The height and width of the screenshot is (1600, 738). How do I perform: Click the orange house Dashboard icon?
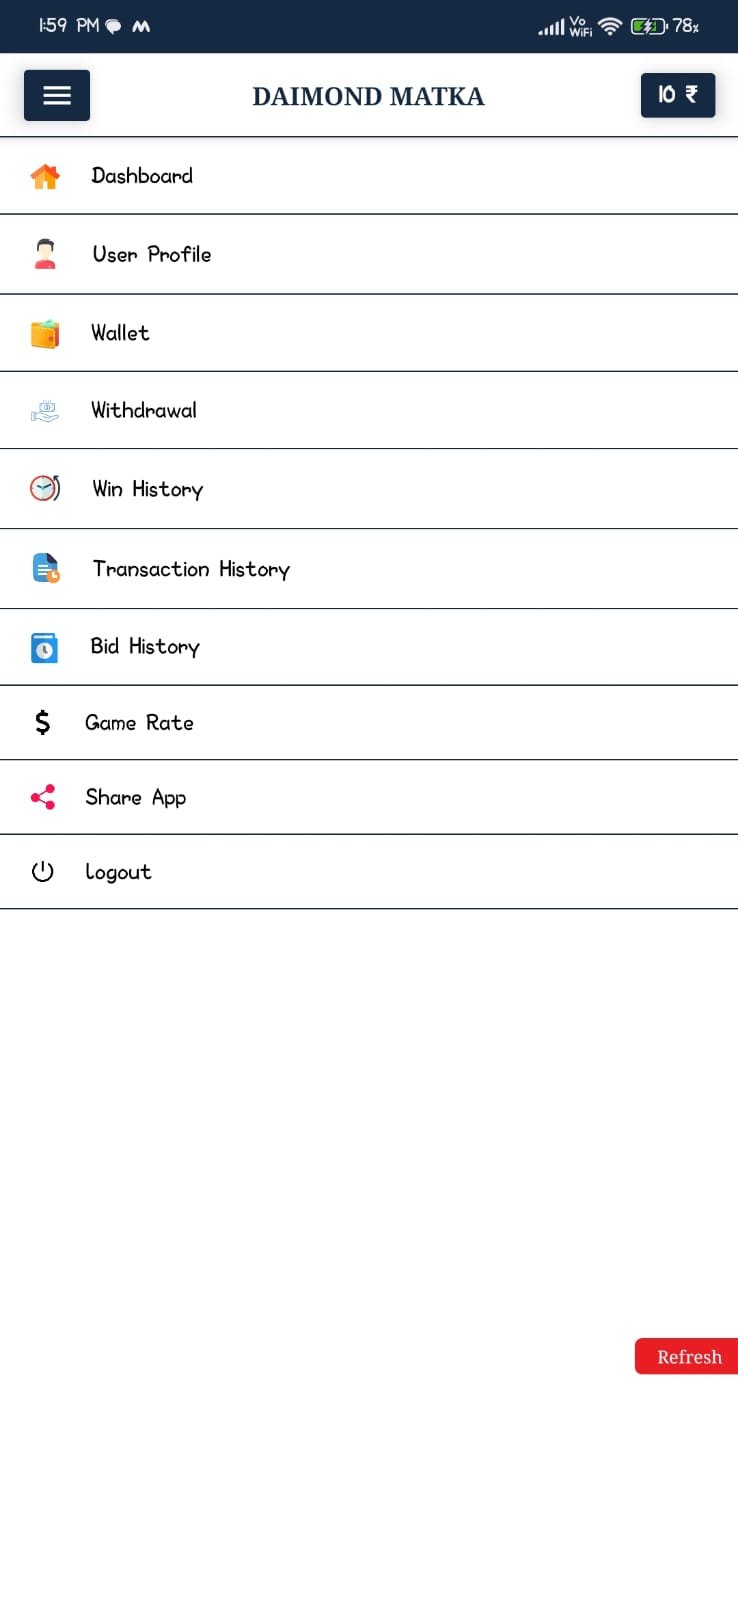(x=45, y=176)
